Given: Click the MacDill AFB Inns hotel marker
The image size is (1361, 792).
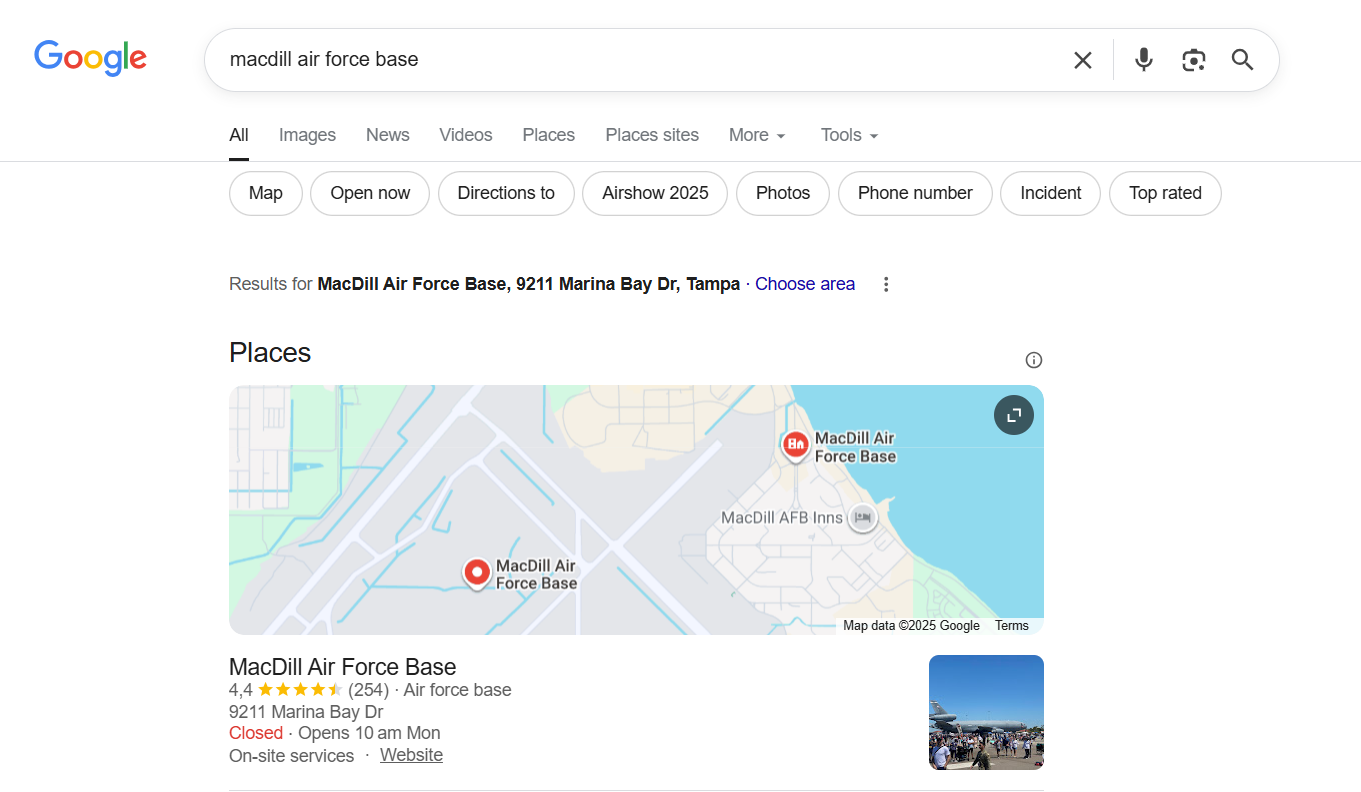Looking at the screenshot, I should (862, 518).
